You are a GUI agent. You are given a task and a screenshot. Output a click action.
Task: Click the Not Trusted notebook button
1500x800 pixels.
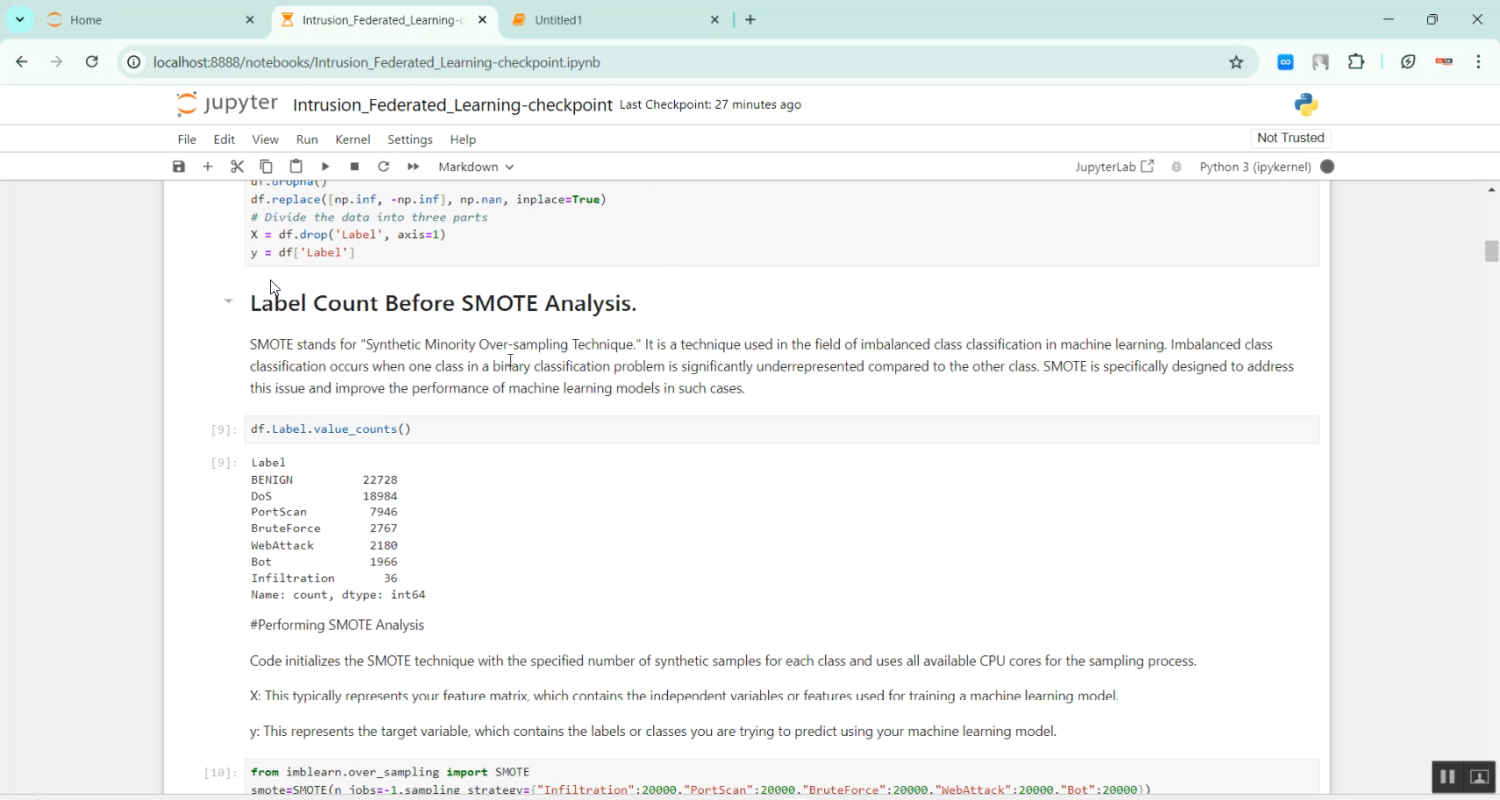(x=1290, y=138)
